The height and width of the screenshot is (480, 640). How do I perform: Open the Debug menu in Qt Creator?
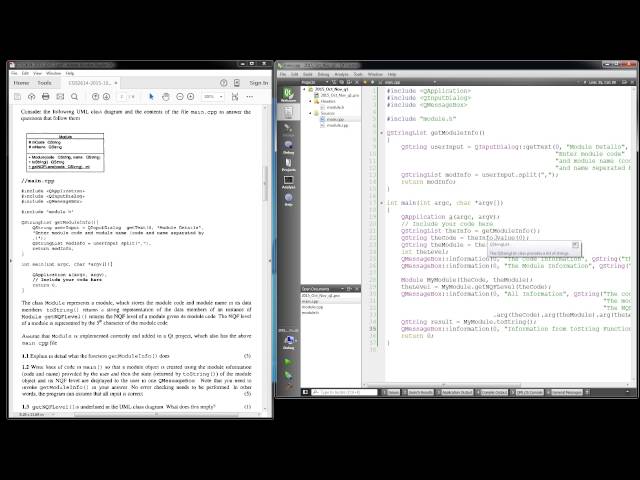[x=323, y=74]
